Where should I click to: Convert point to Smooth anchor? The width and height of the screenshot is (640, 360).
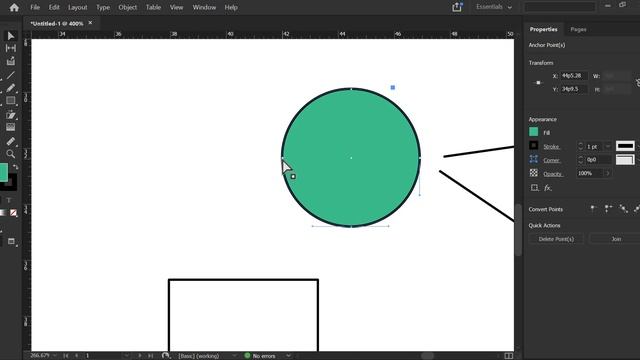coord(623,209)
